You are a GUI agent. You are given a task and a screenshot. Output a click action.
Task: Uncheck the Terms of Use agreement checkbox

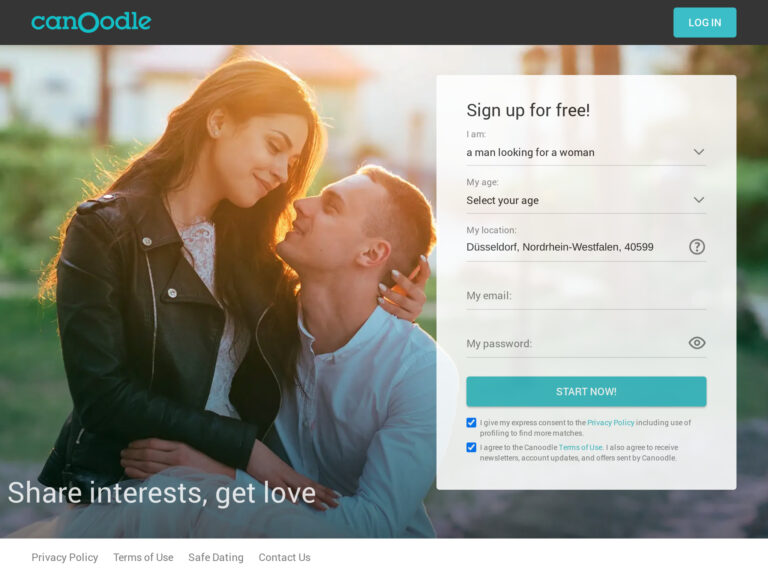(471, 447)
